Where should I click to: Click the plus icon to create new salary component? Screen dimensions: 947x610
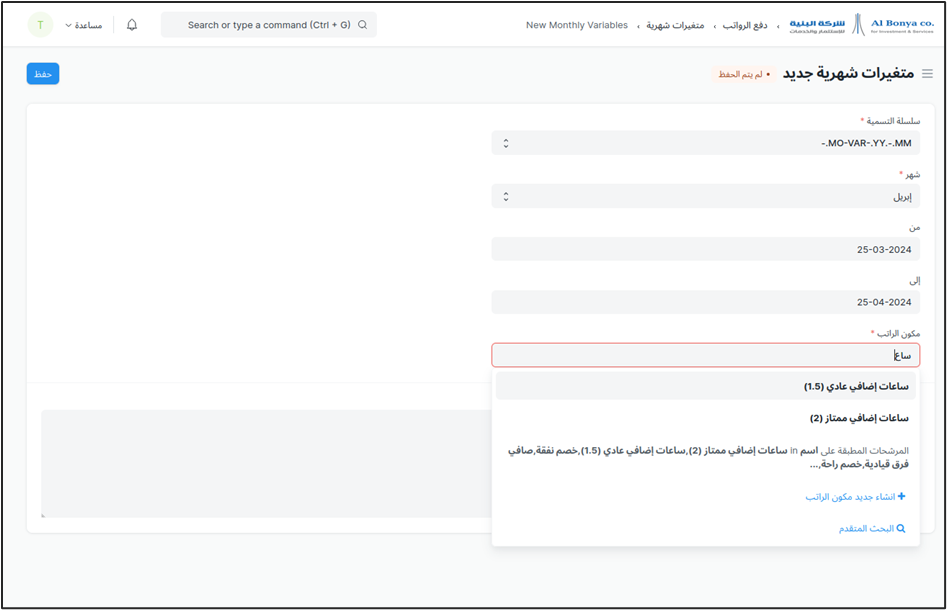[x=901, y=497]
